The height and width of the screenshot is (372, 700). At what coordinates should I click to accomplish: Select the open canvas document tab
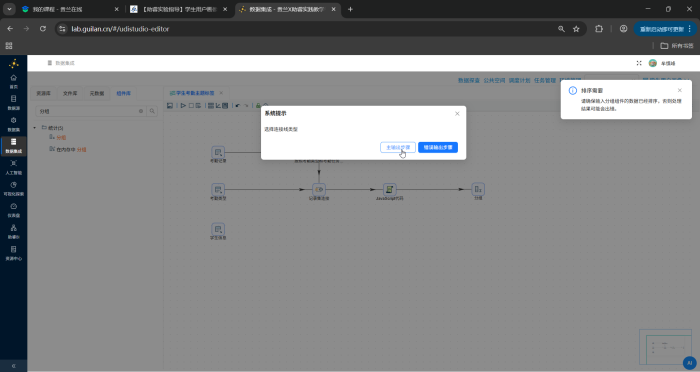(192, 93)
